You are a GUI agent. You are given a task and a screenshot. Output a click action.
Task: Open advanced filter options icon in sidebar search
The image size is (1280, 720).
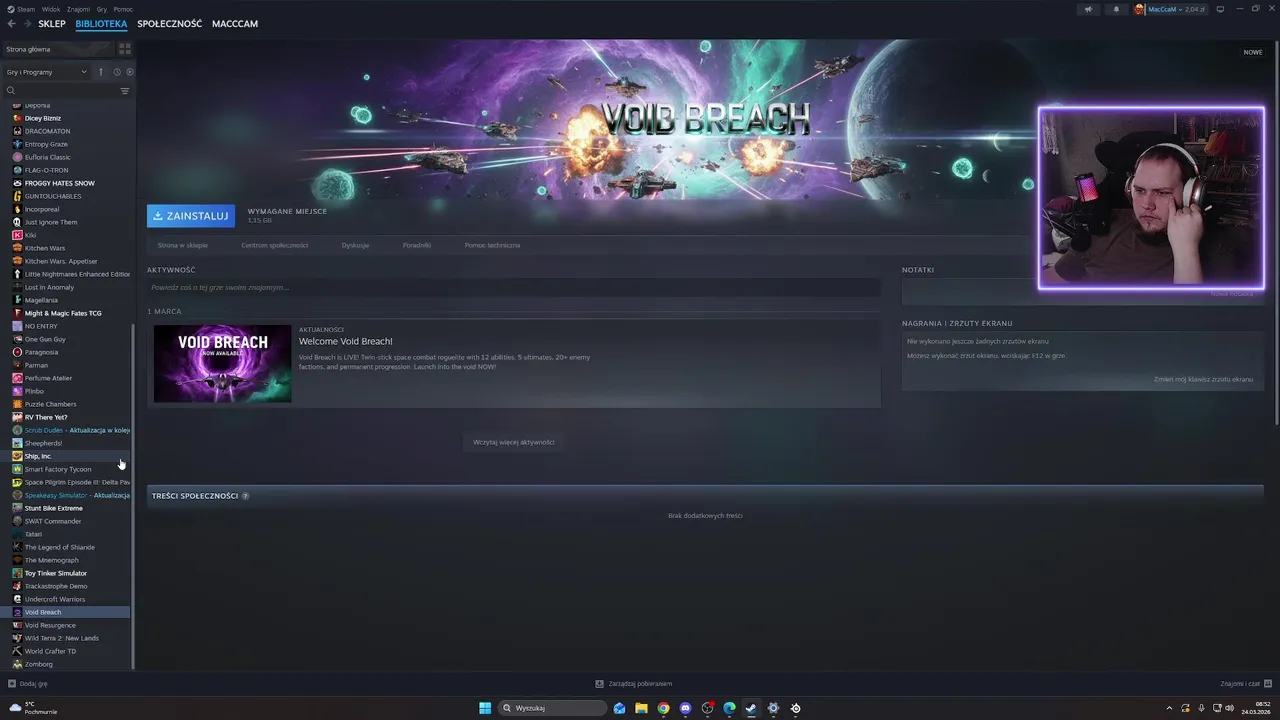[x=125, y=91]
